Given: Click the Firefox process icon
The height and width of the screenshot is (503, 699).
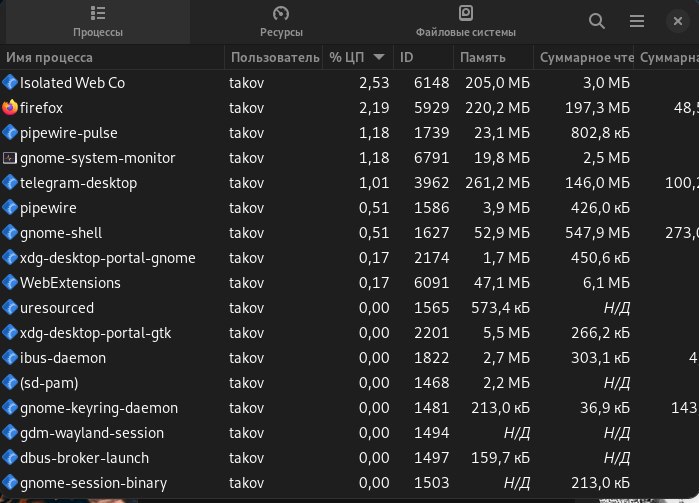Looking at the screenshot, I should tap(10, 107).
